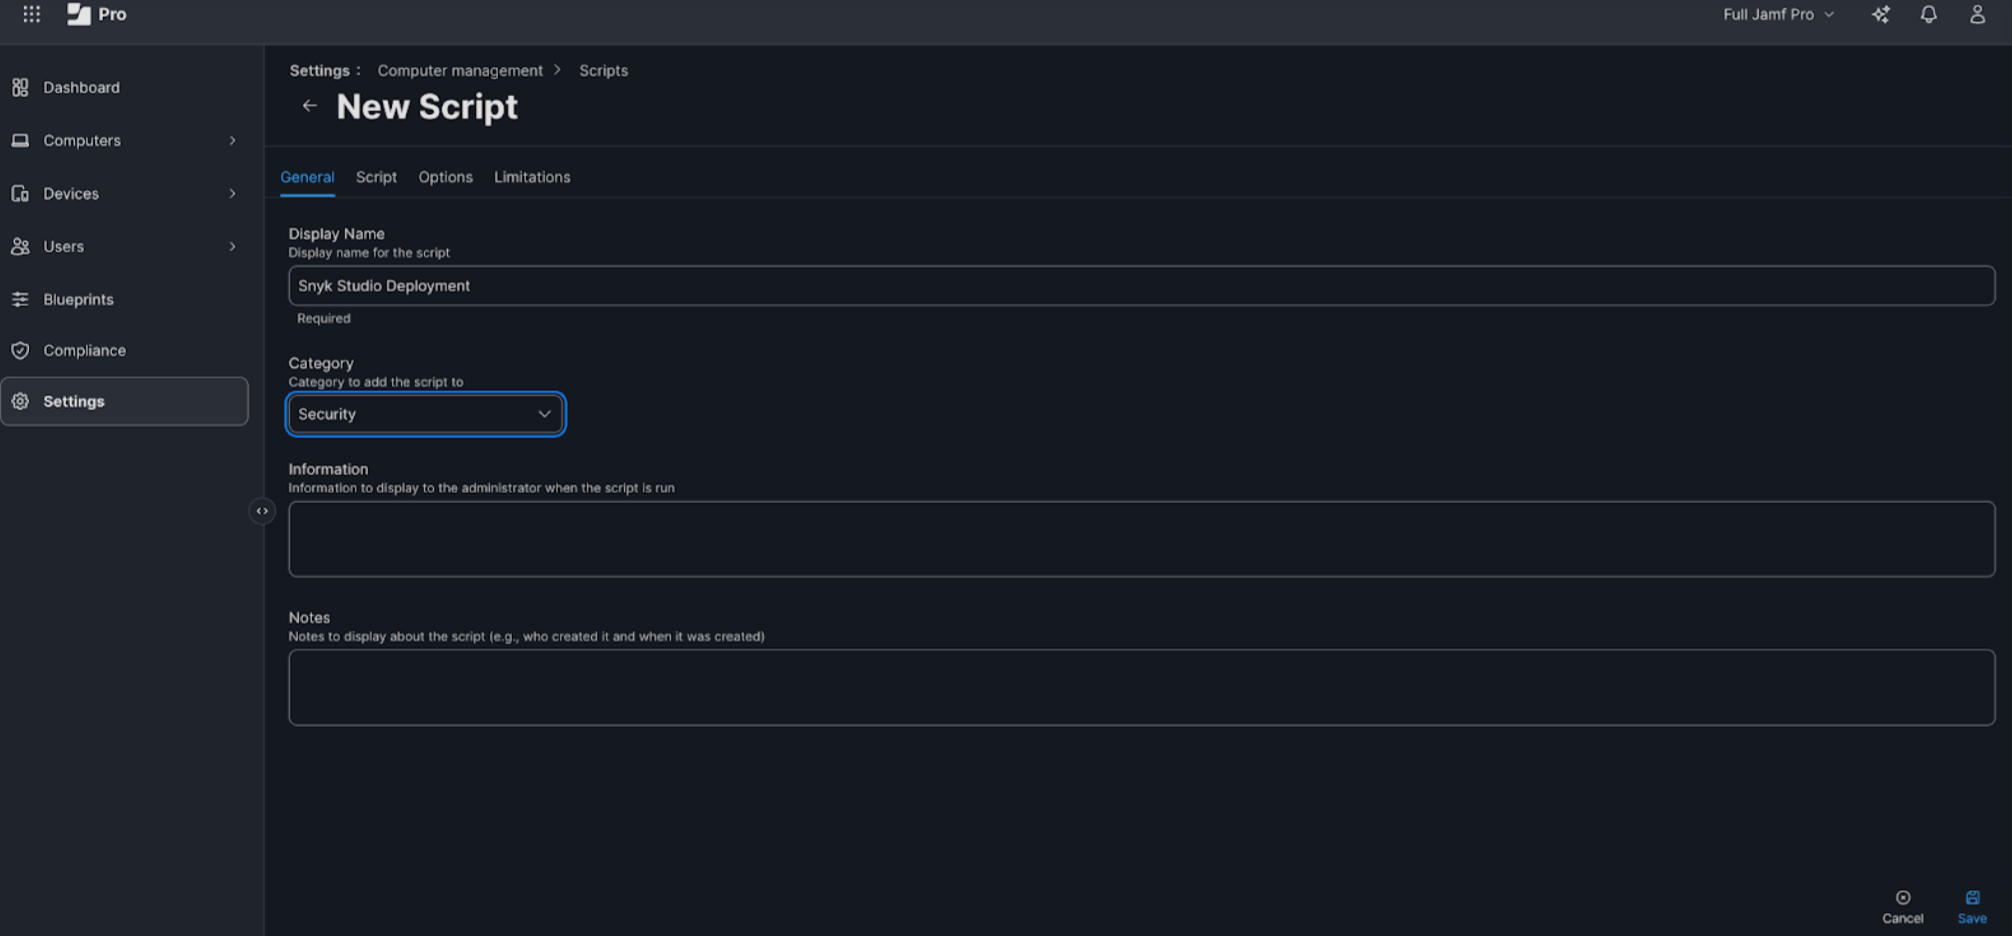Open Blueprints in the sidebar
This screenshot has width=2012, height=936.
click(78, 300)
